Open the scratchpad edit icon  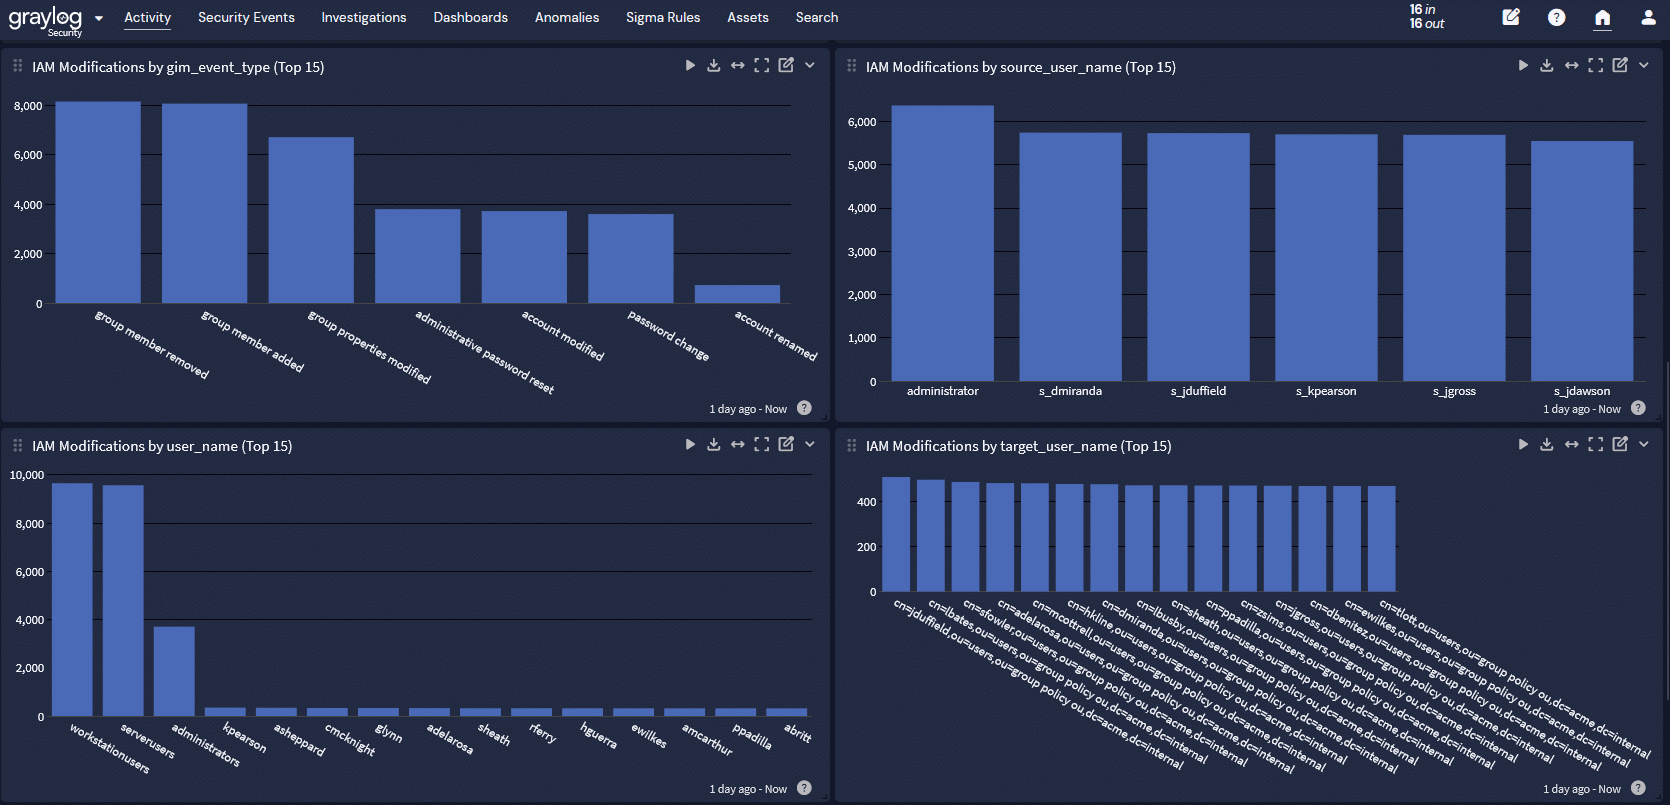[x=1511, y=18]
